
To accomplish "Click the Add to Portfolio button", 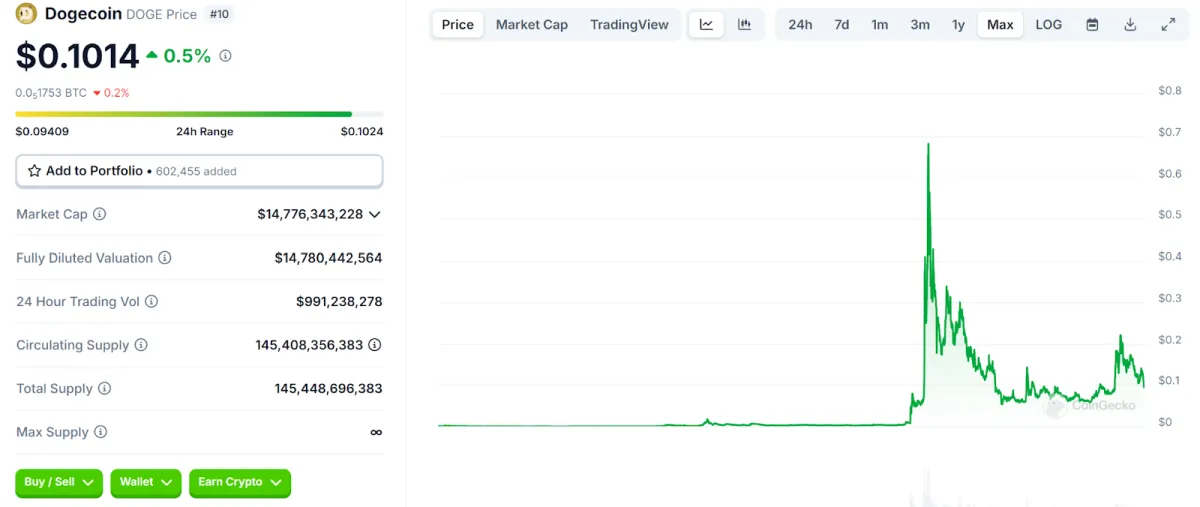I will 199,171.
